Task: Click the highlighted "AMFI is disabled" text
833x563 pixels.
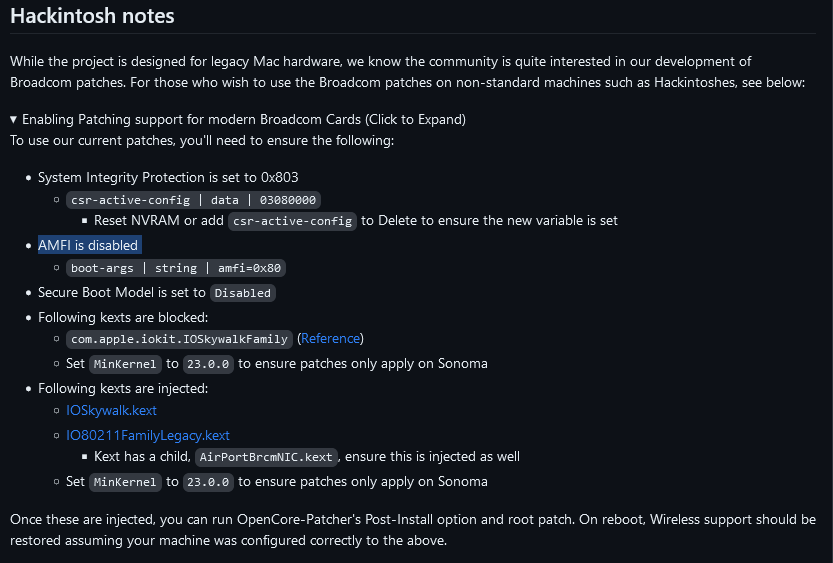Action: click(x=88, y=245)
